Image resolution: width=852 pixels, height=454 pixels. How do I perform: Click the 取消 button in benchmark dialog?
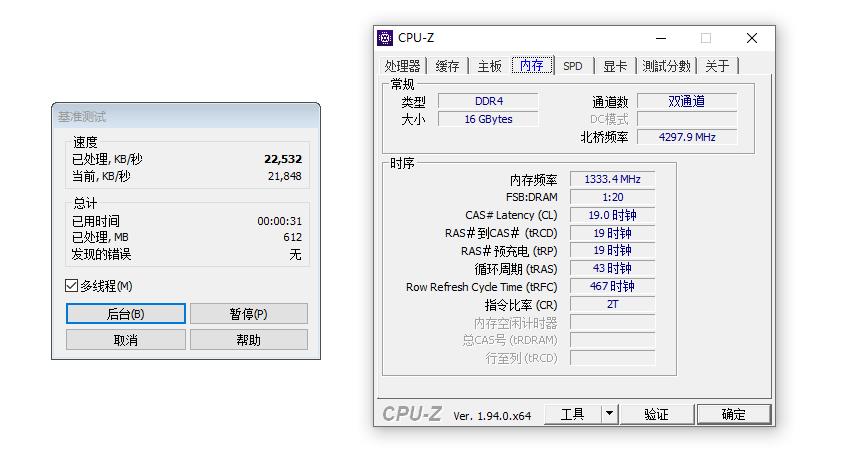tap(126, 340)
